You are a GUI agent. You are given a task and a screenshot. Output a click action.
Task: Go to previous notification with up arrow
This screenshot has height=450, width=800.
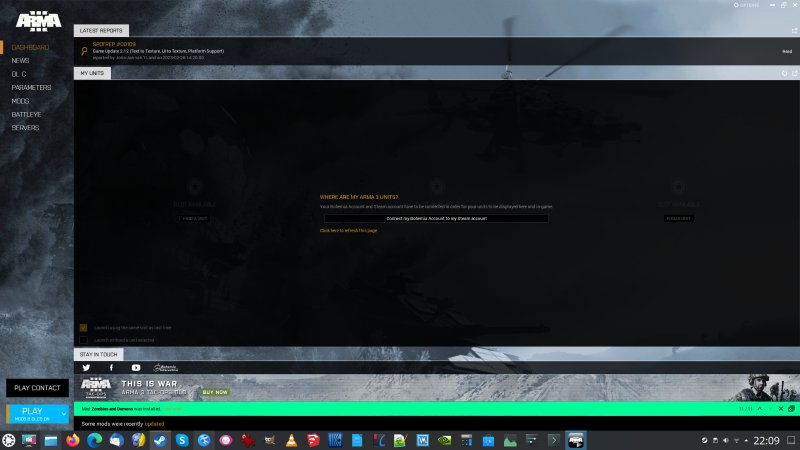point(760,409)
